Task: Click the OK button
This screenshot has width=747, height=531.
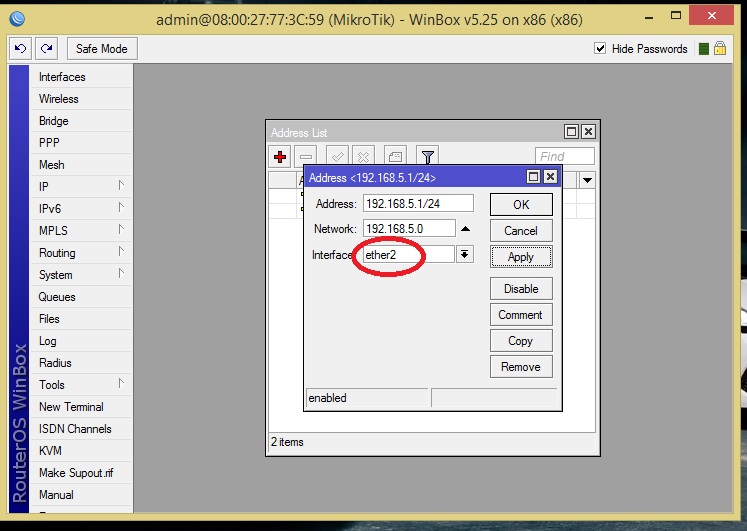Action: [521, 205]
